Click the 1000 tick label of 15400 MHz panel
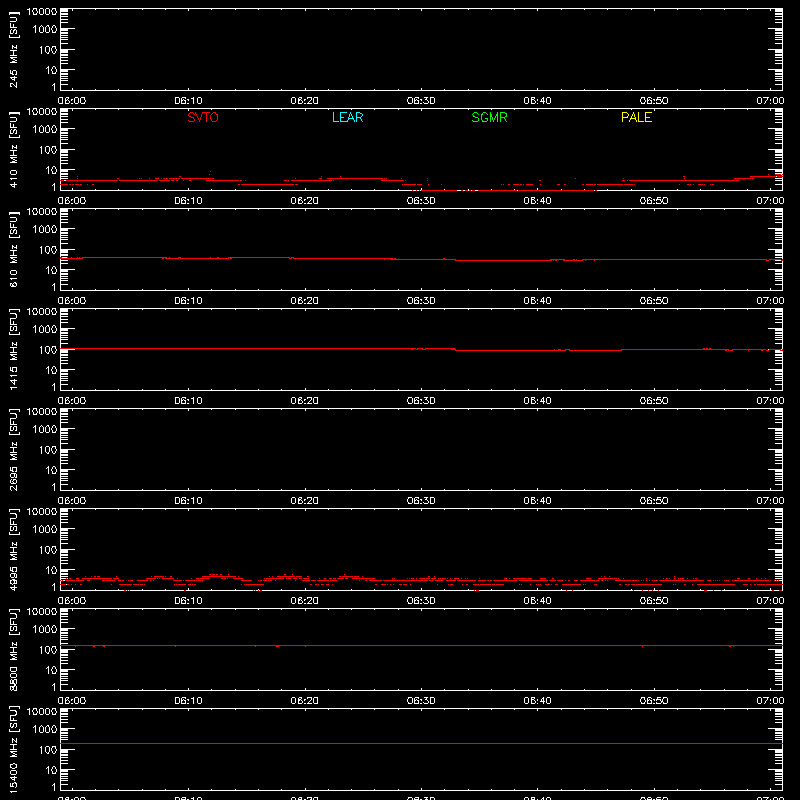The image size is (800, 800). 45,730
